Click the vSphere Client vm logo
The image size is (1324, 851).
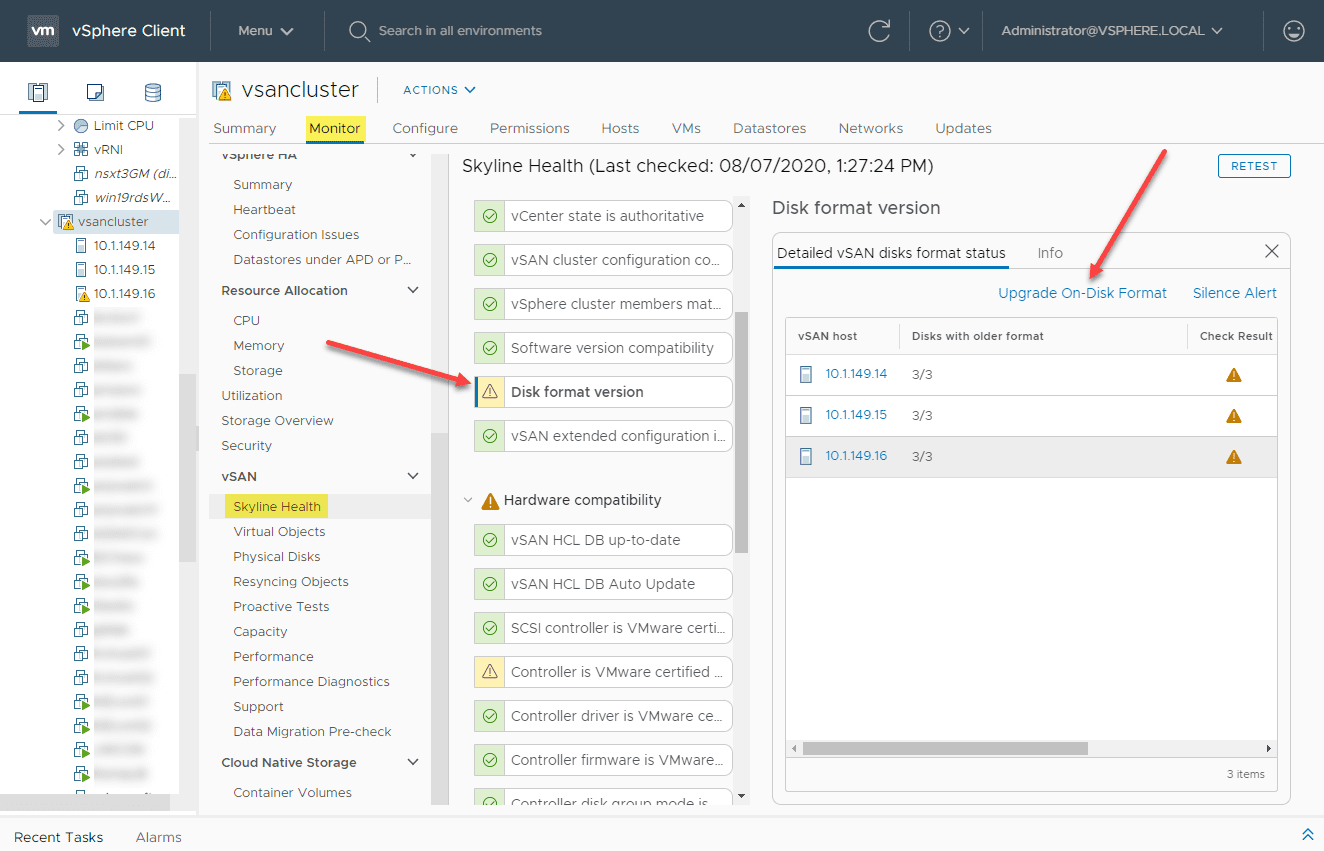[x=43, y=31]
